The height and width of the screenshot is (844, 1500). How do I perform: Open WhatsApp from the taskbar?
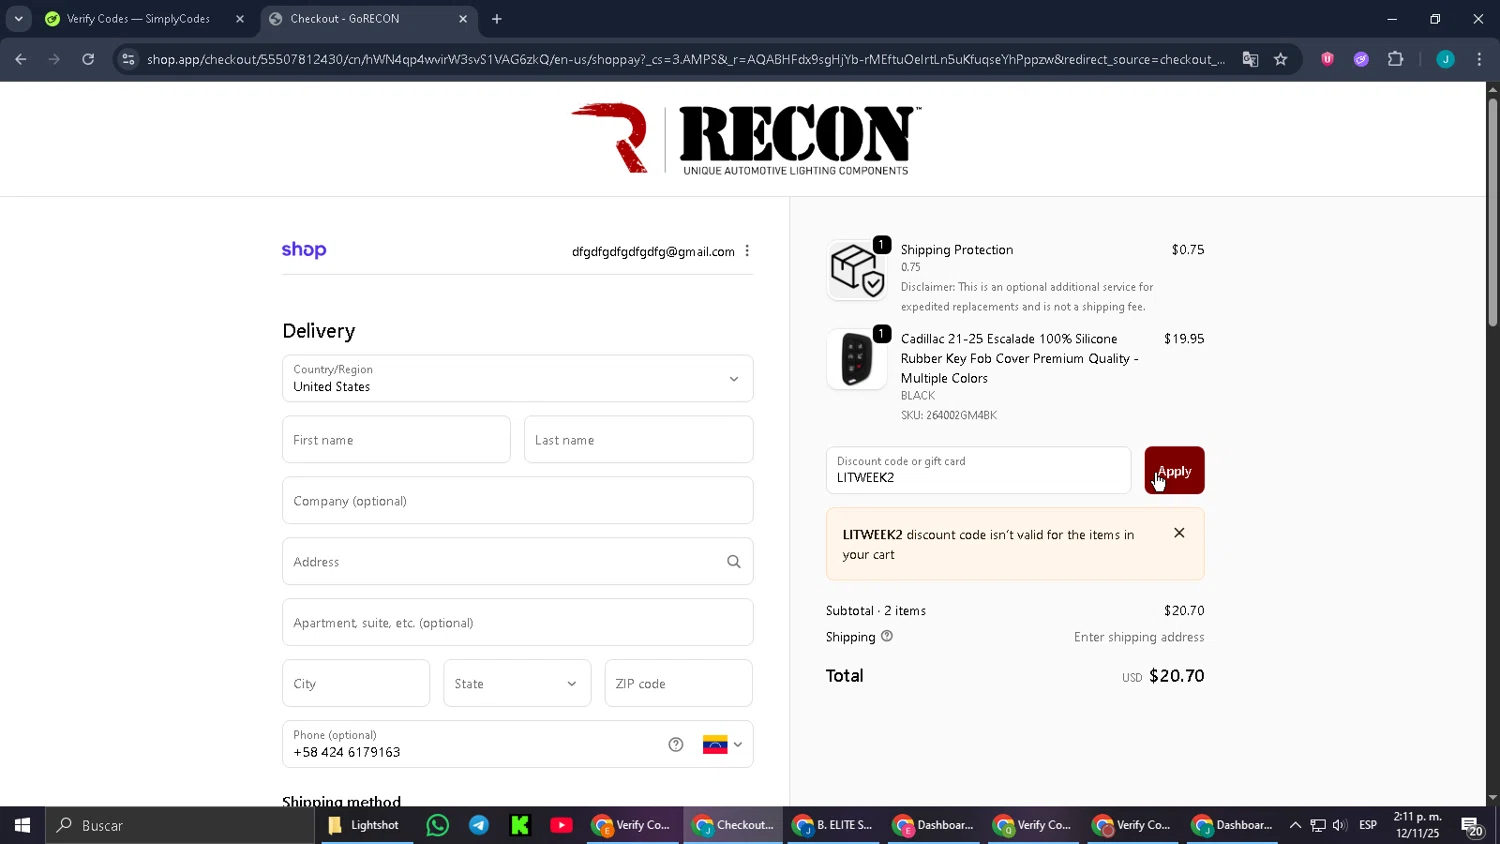click(x=437, y=825)
